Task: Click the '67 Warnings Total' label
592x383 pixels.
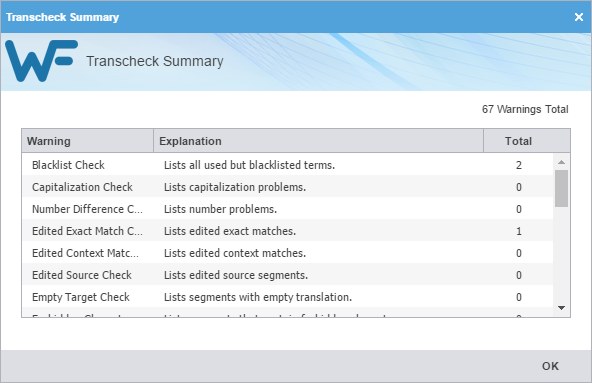Action: (525, 109)
